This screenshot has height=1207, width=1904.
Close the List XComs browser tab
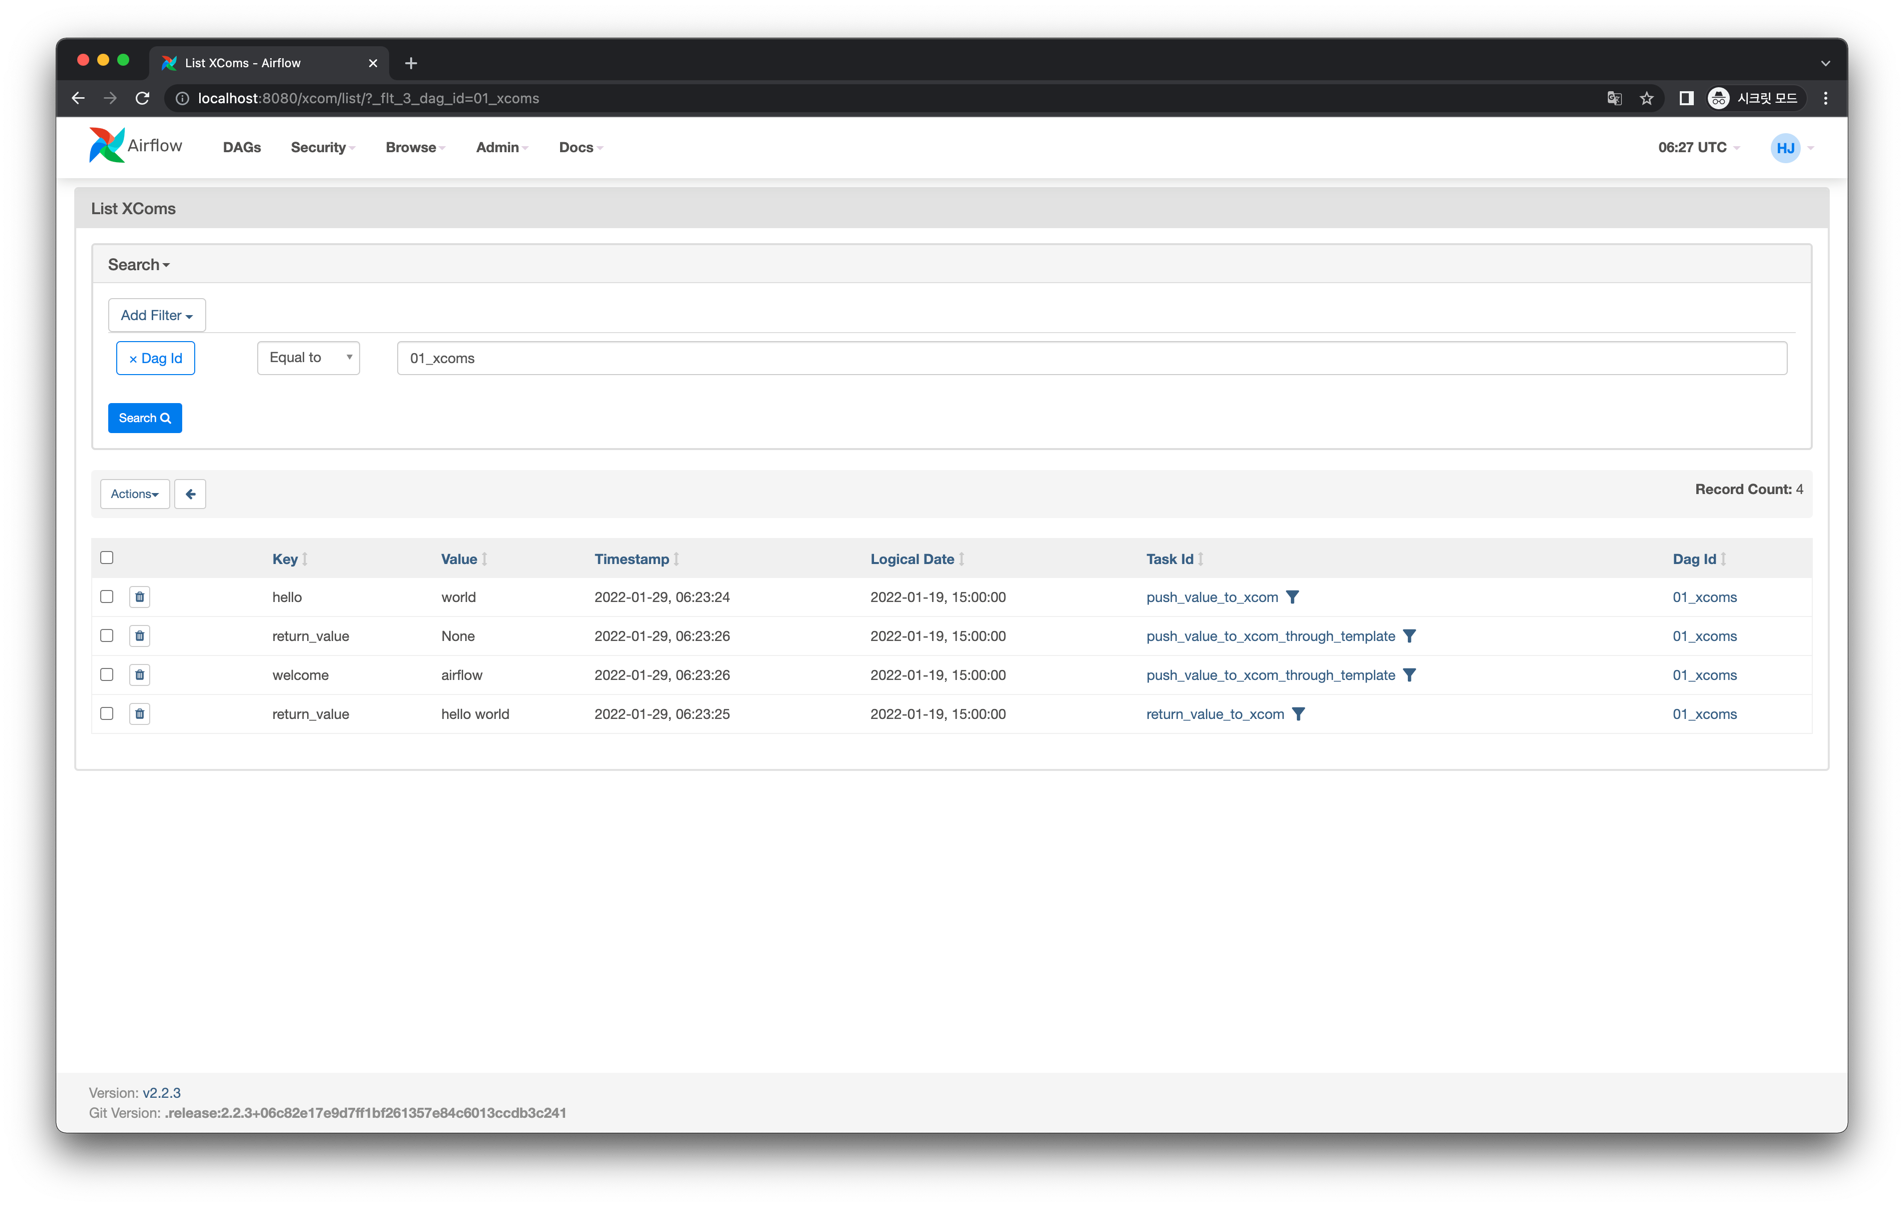373,63
